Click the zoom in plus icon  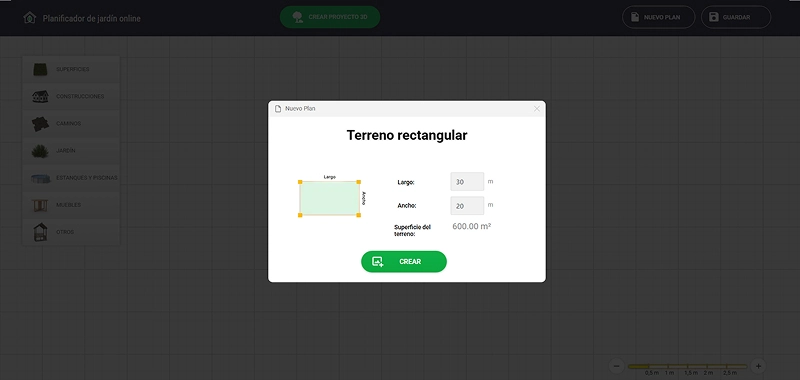[759, 366]
